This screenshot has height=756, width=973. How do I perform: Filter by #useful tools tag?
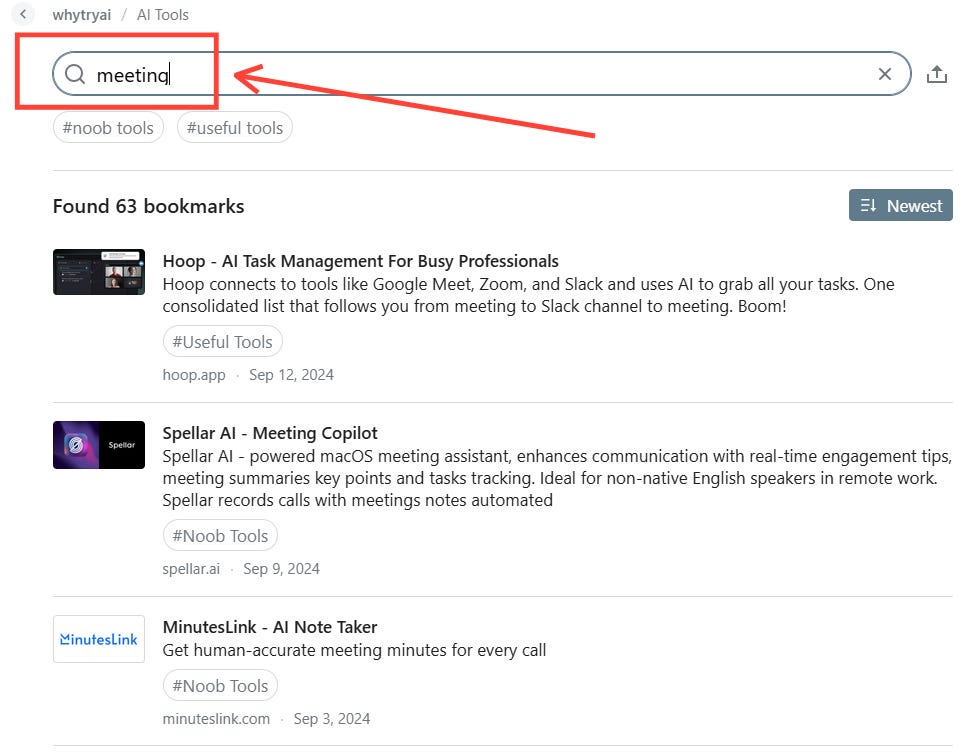[x=235, y=127]
